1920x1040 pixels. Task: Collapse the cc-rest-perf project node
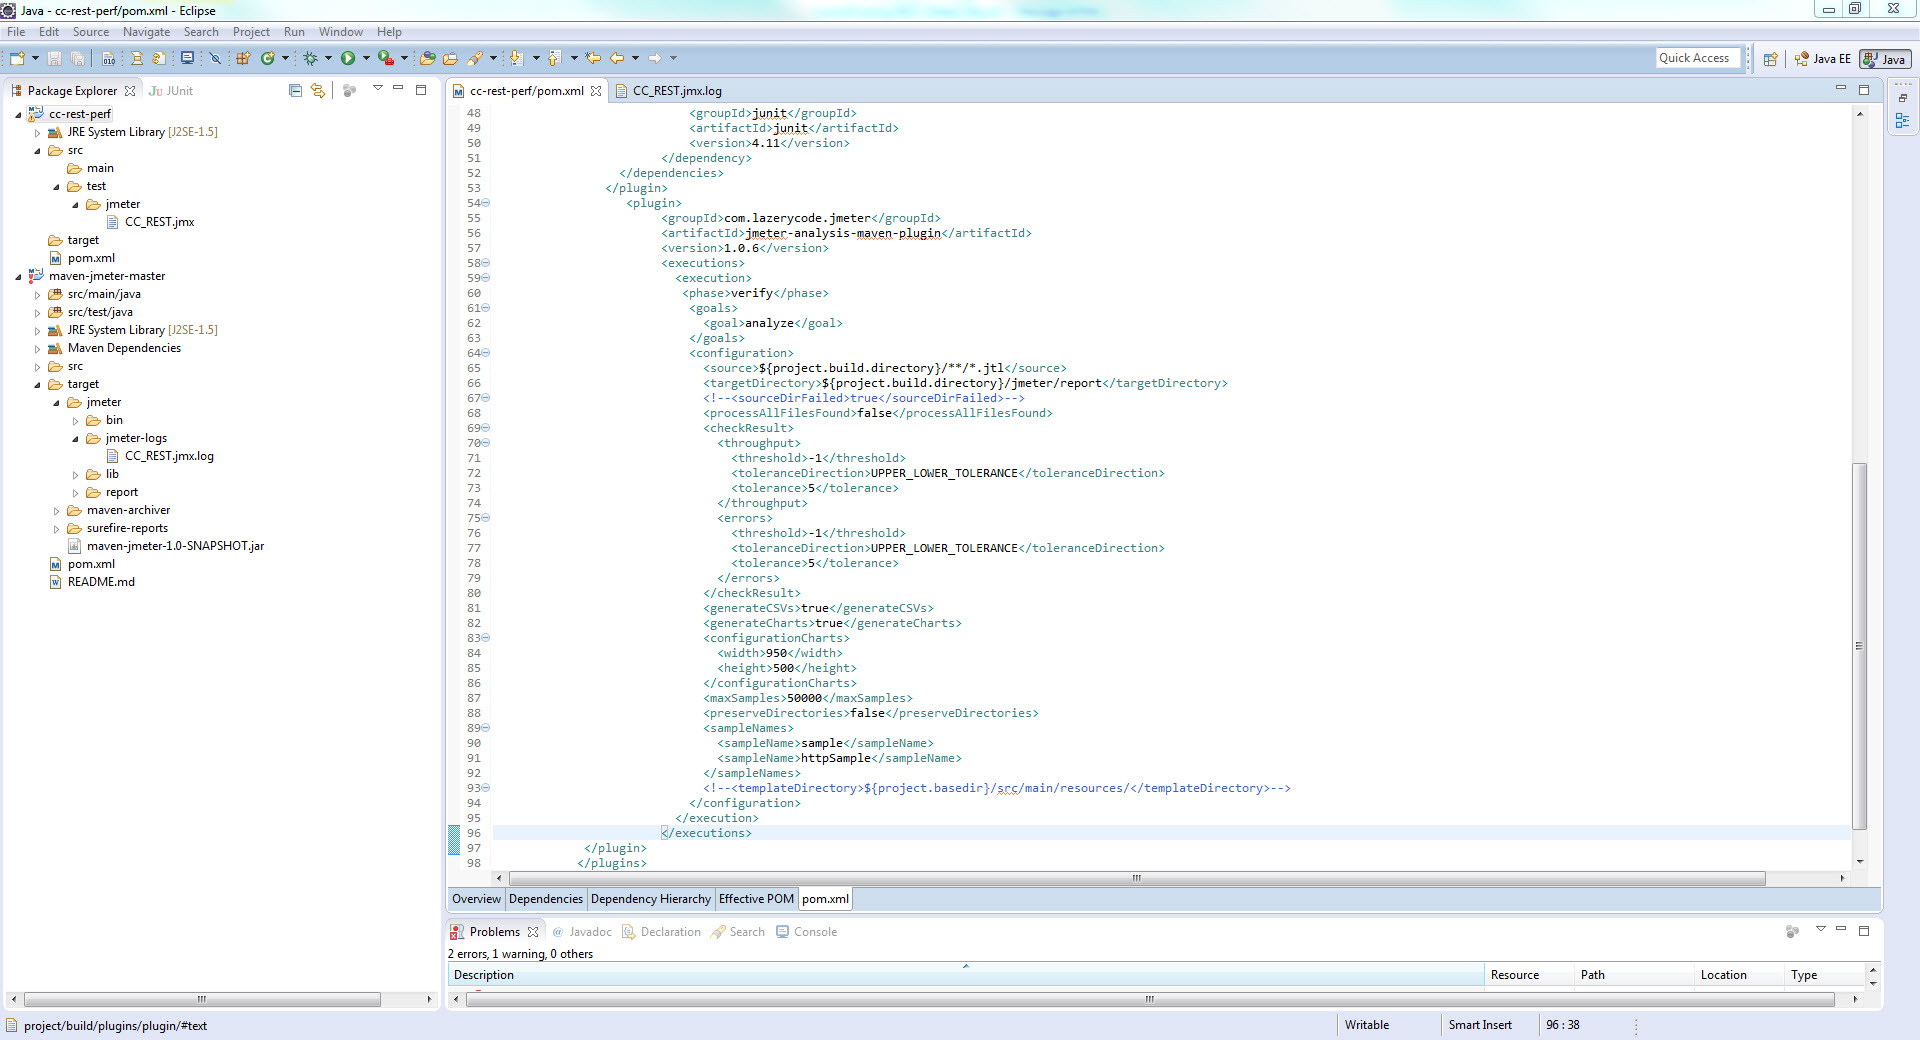[x=18, y=114]
